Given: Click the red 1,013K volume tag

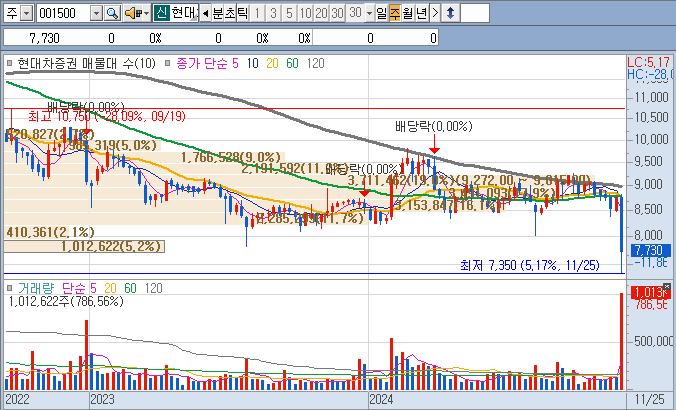Looking at the screenshot, I should tap(651, 292).
